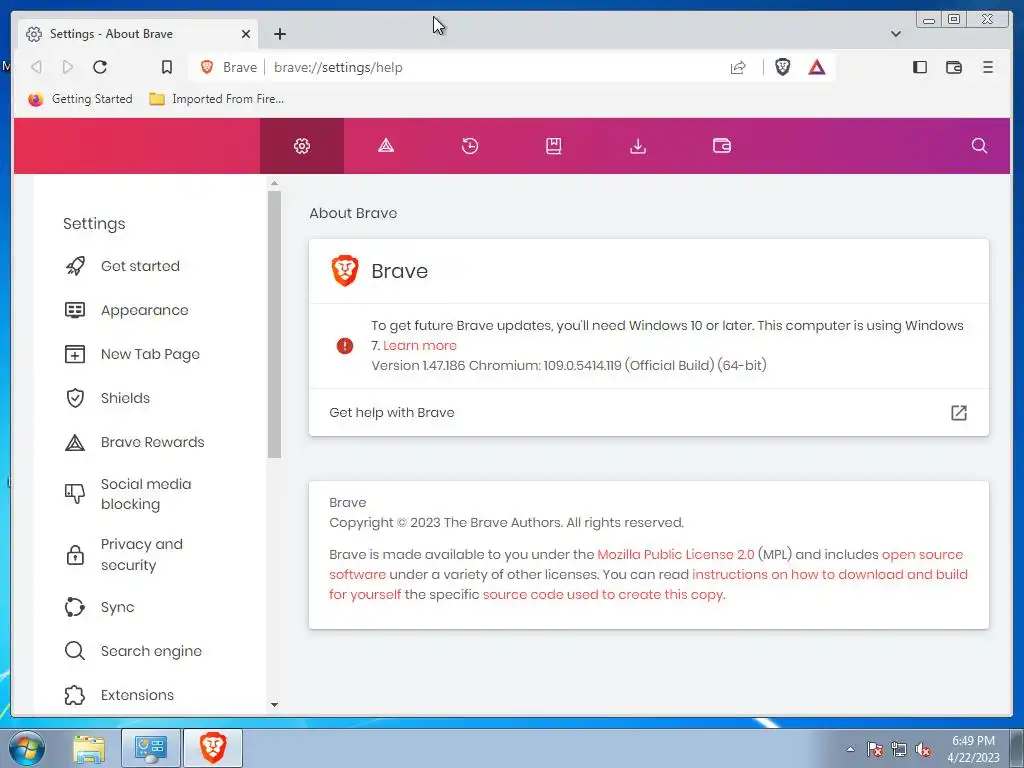
Task: Click the Version 1.47.186 Chromium text
Action: 569,366
